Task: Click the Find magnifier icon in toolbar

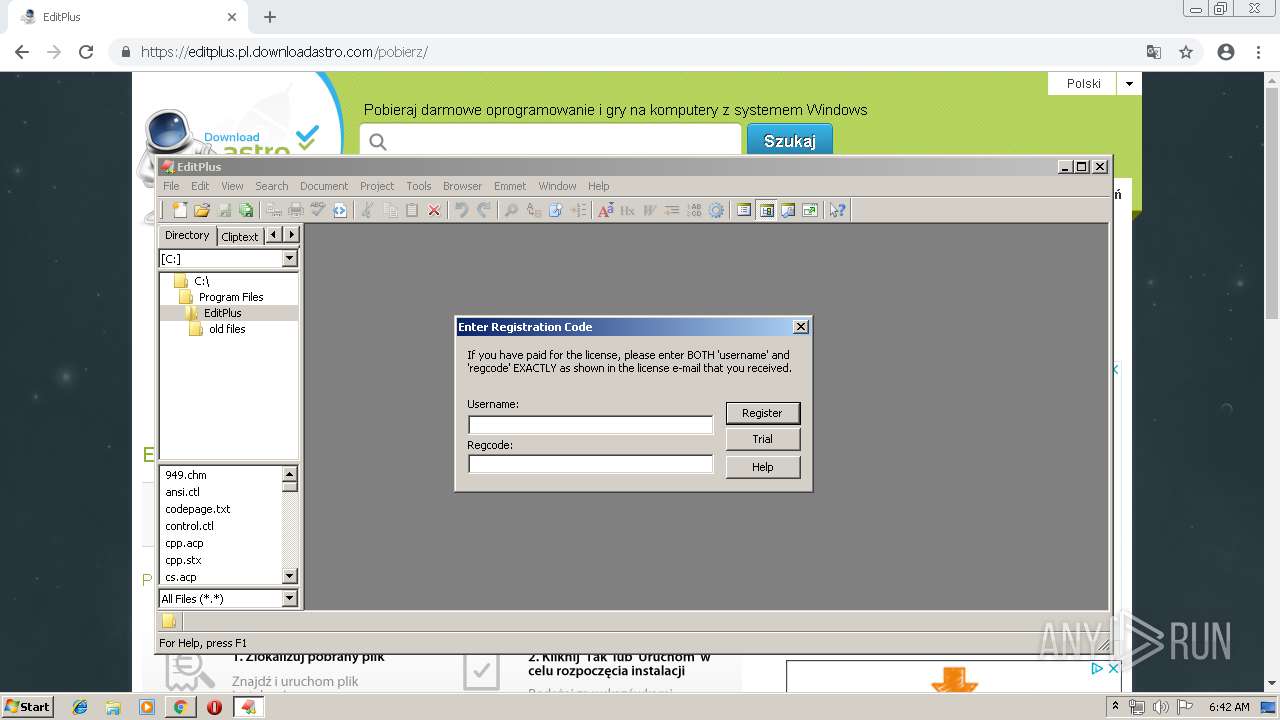Action: [510, 210]
